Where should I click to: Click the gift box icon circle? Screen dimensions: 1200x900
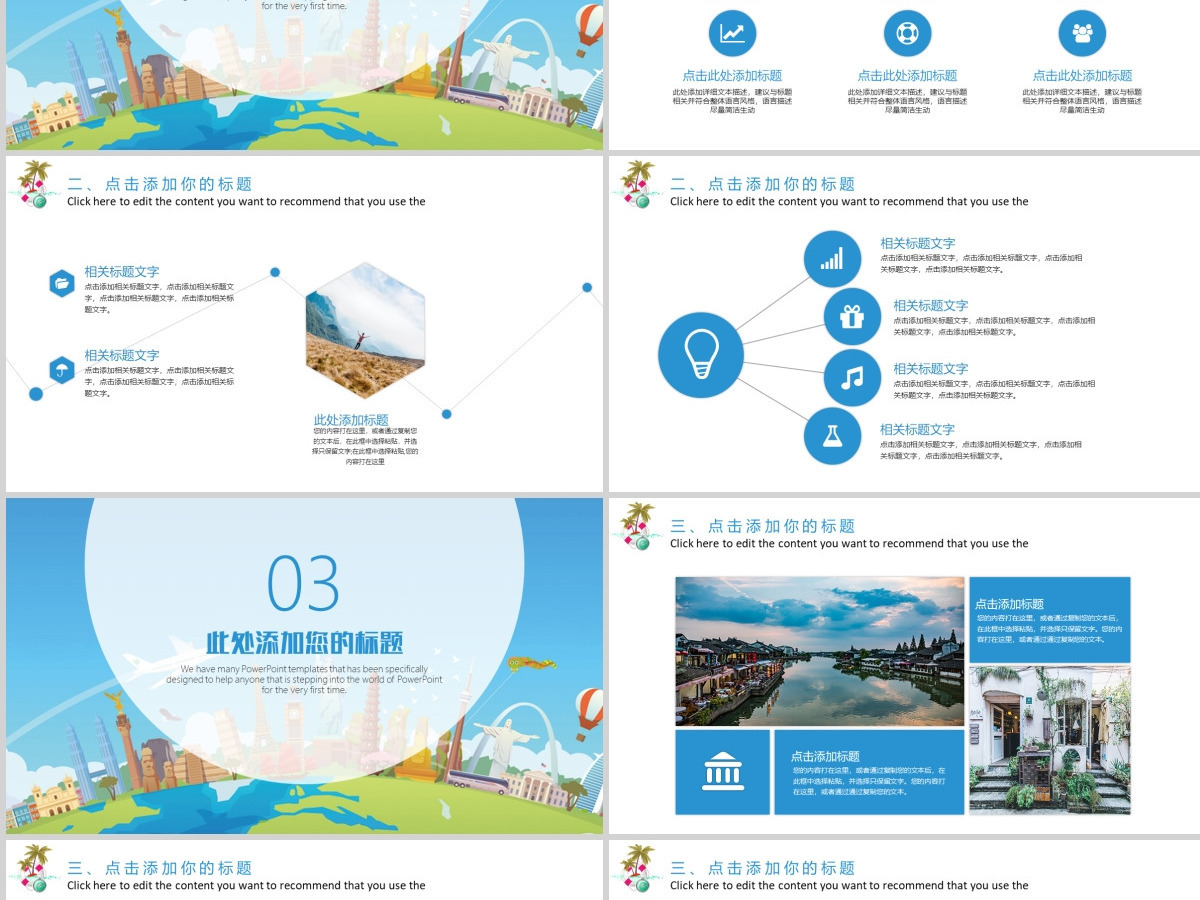click(x=852, y=317)
